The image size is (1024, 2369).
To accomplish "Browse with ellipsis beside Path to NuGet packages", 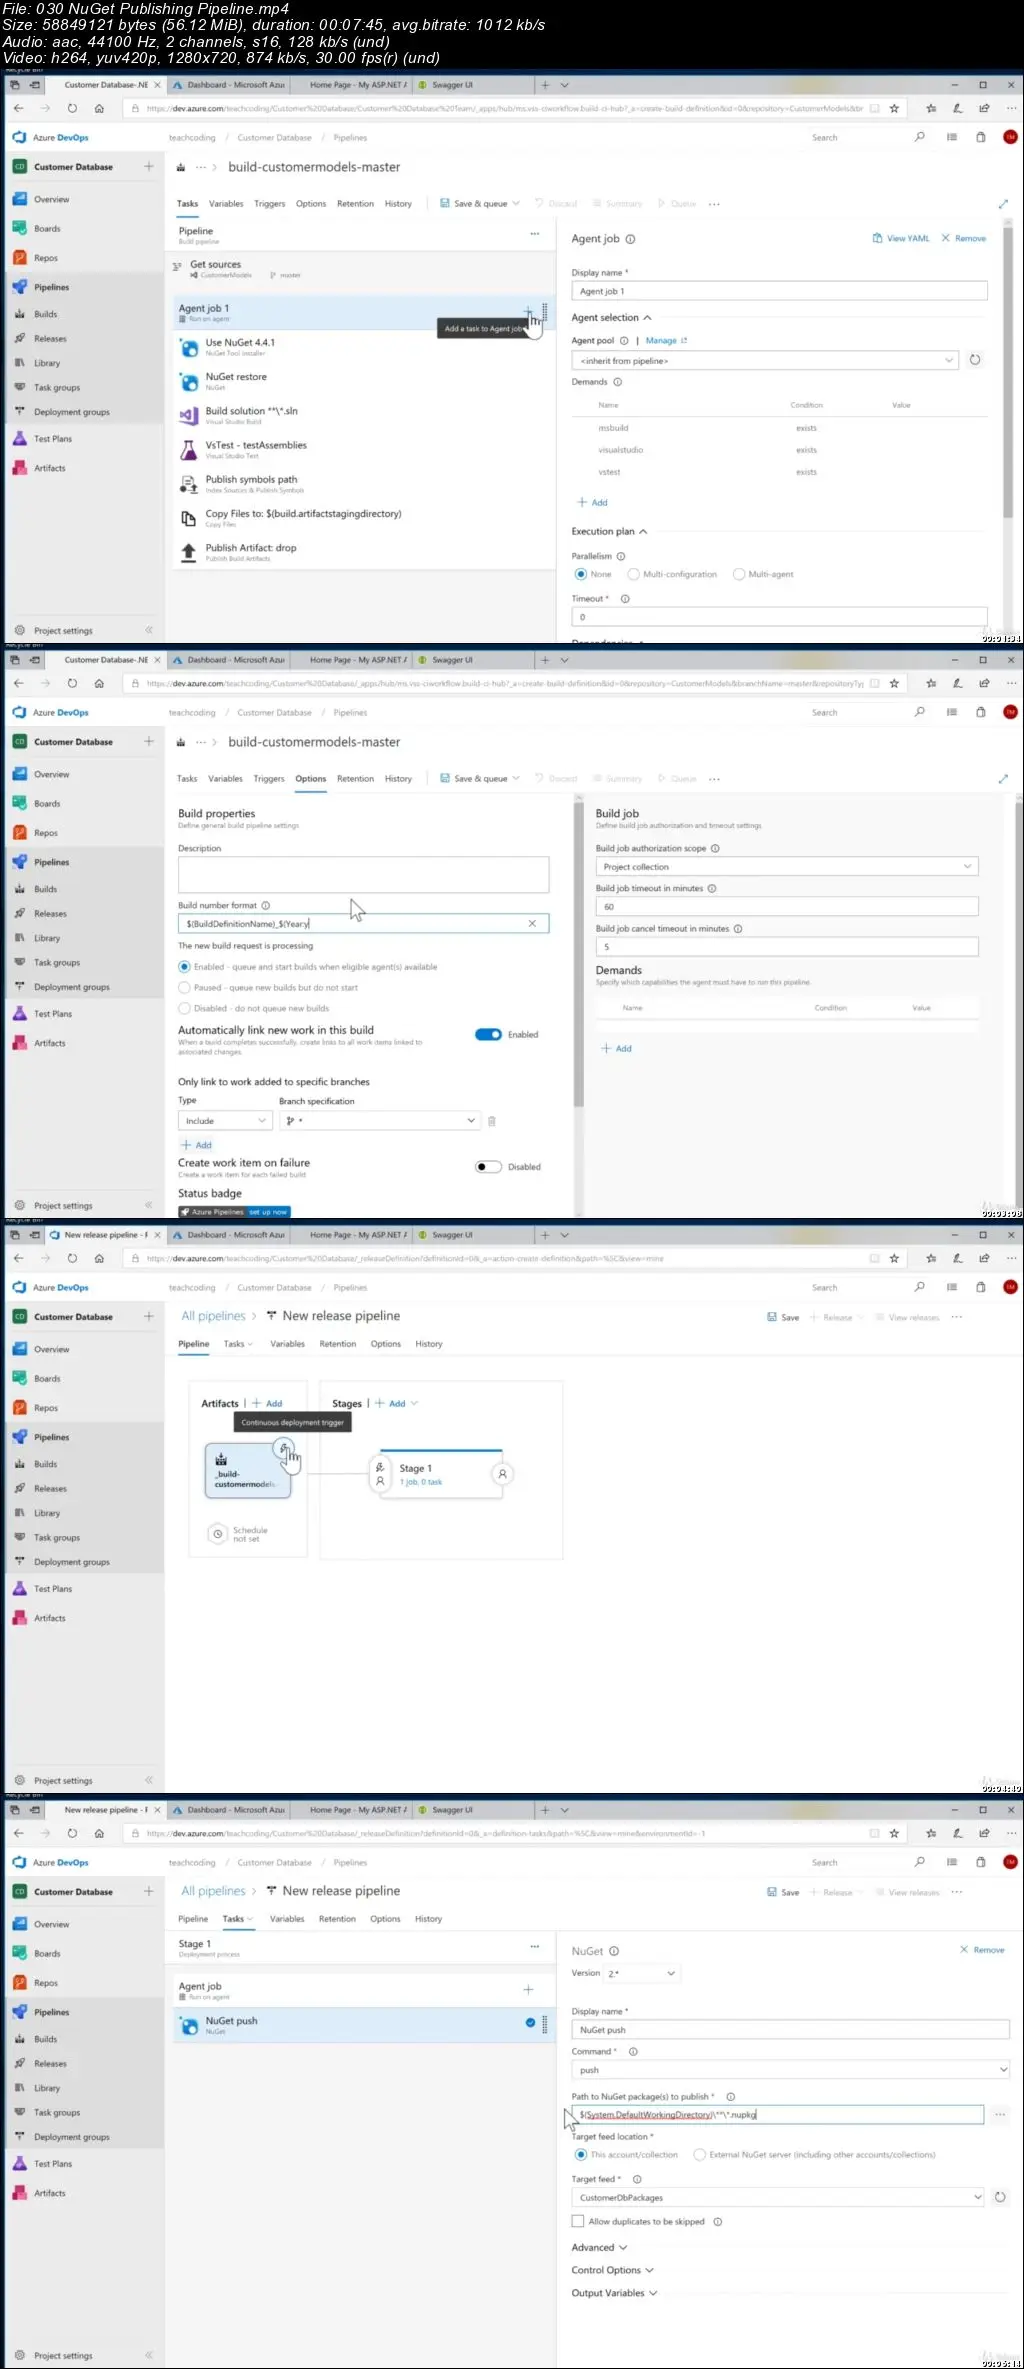I will (x=1000, y=2114).
